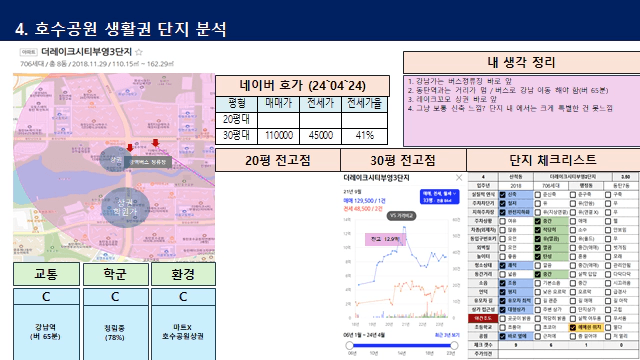Image resolution: width=640 pixels, height=360 pixels.
Task: Click the 30평대 전세가 cell 45000
Action: point(320,136)
